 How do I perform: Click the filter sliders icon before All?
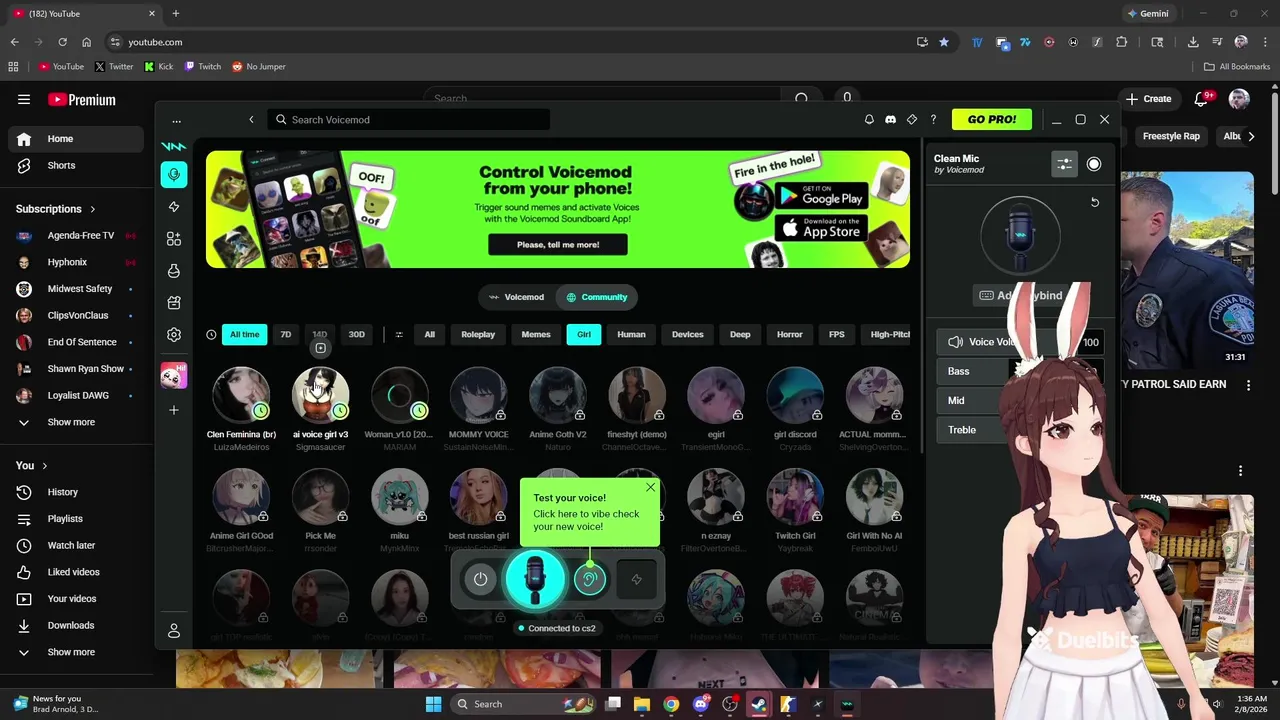pos(399,335)
